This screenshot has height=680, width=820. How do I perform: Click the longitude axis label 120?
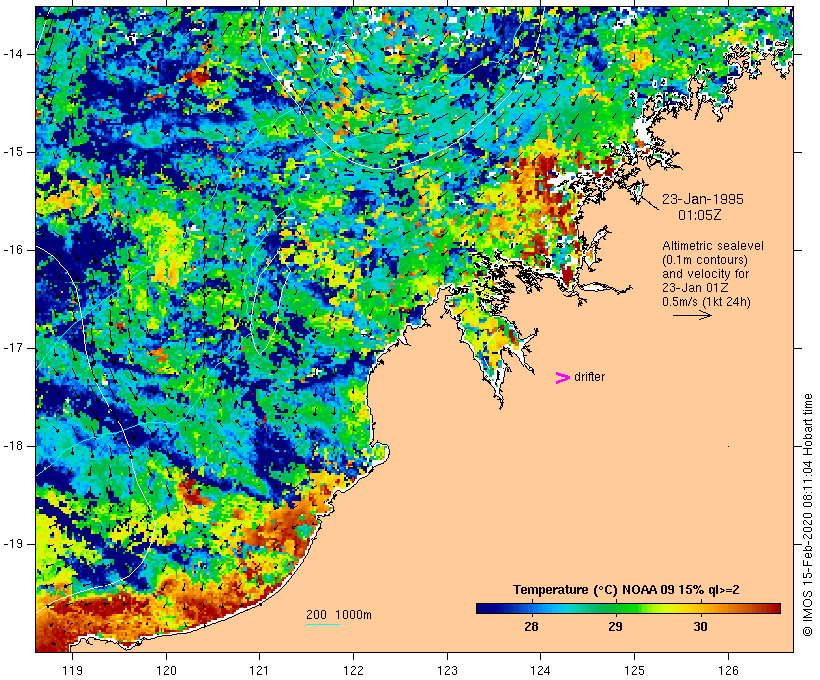click(166, 670)
